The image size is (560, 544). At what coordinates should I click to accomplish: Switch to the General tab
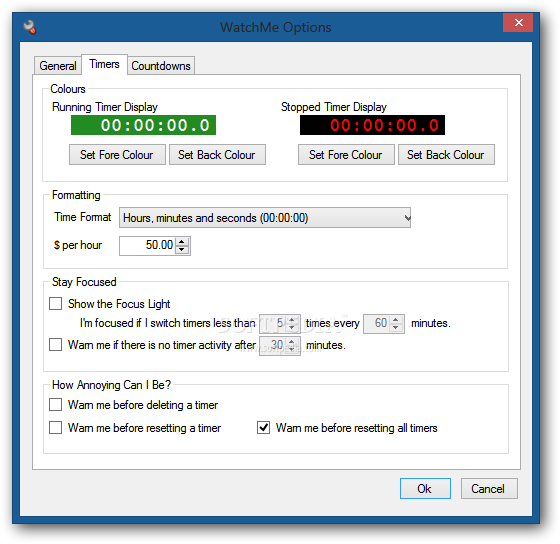(58, 66)
